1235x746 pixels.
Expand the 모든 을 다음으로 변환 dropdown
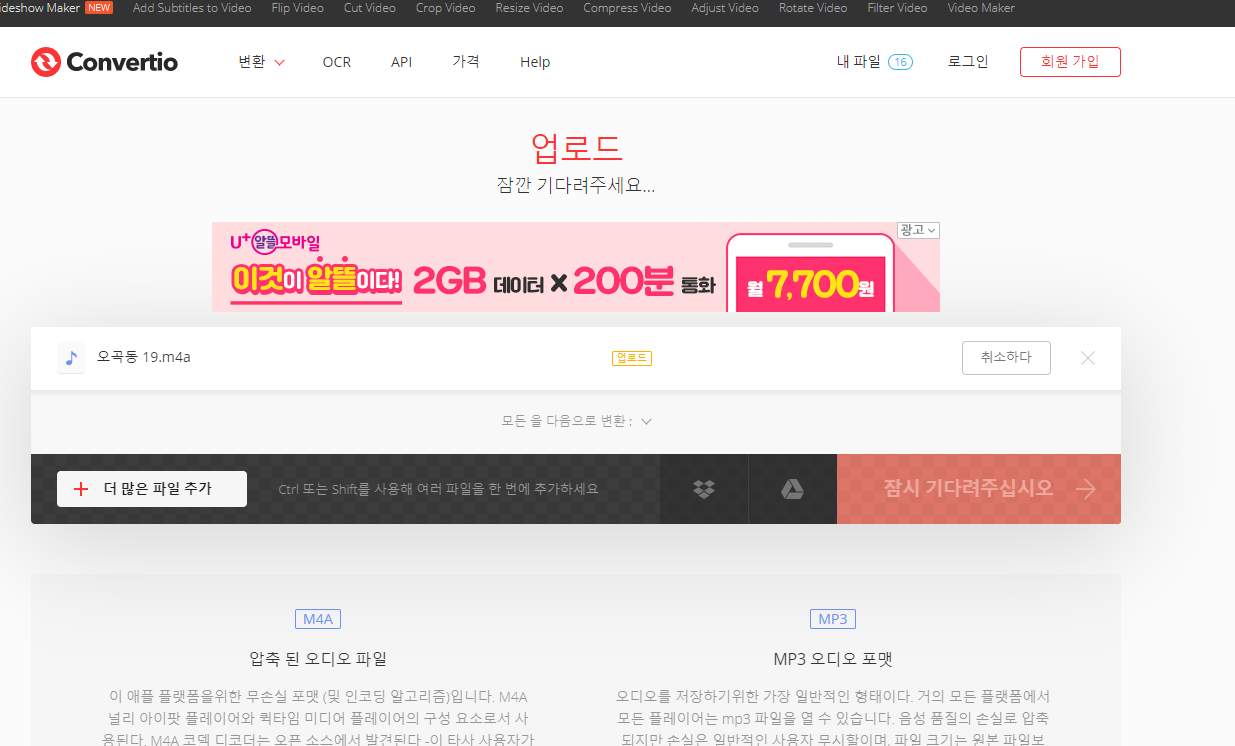[576, 421]
